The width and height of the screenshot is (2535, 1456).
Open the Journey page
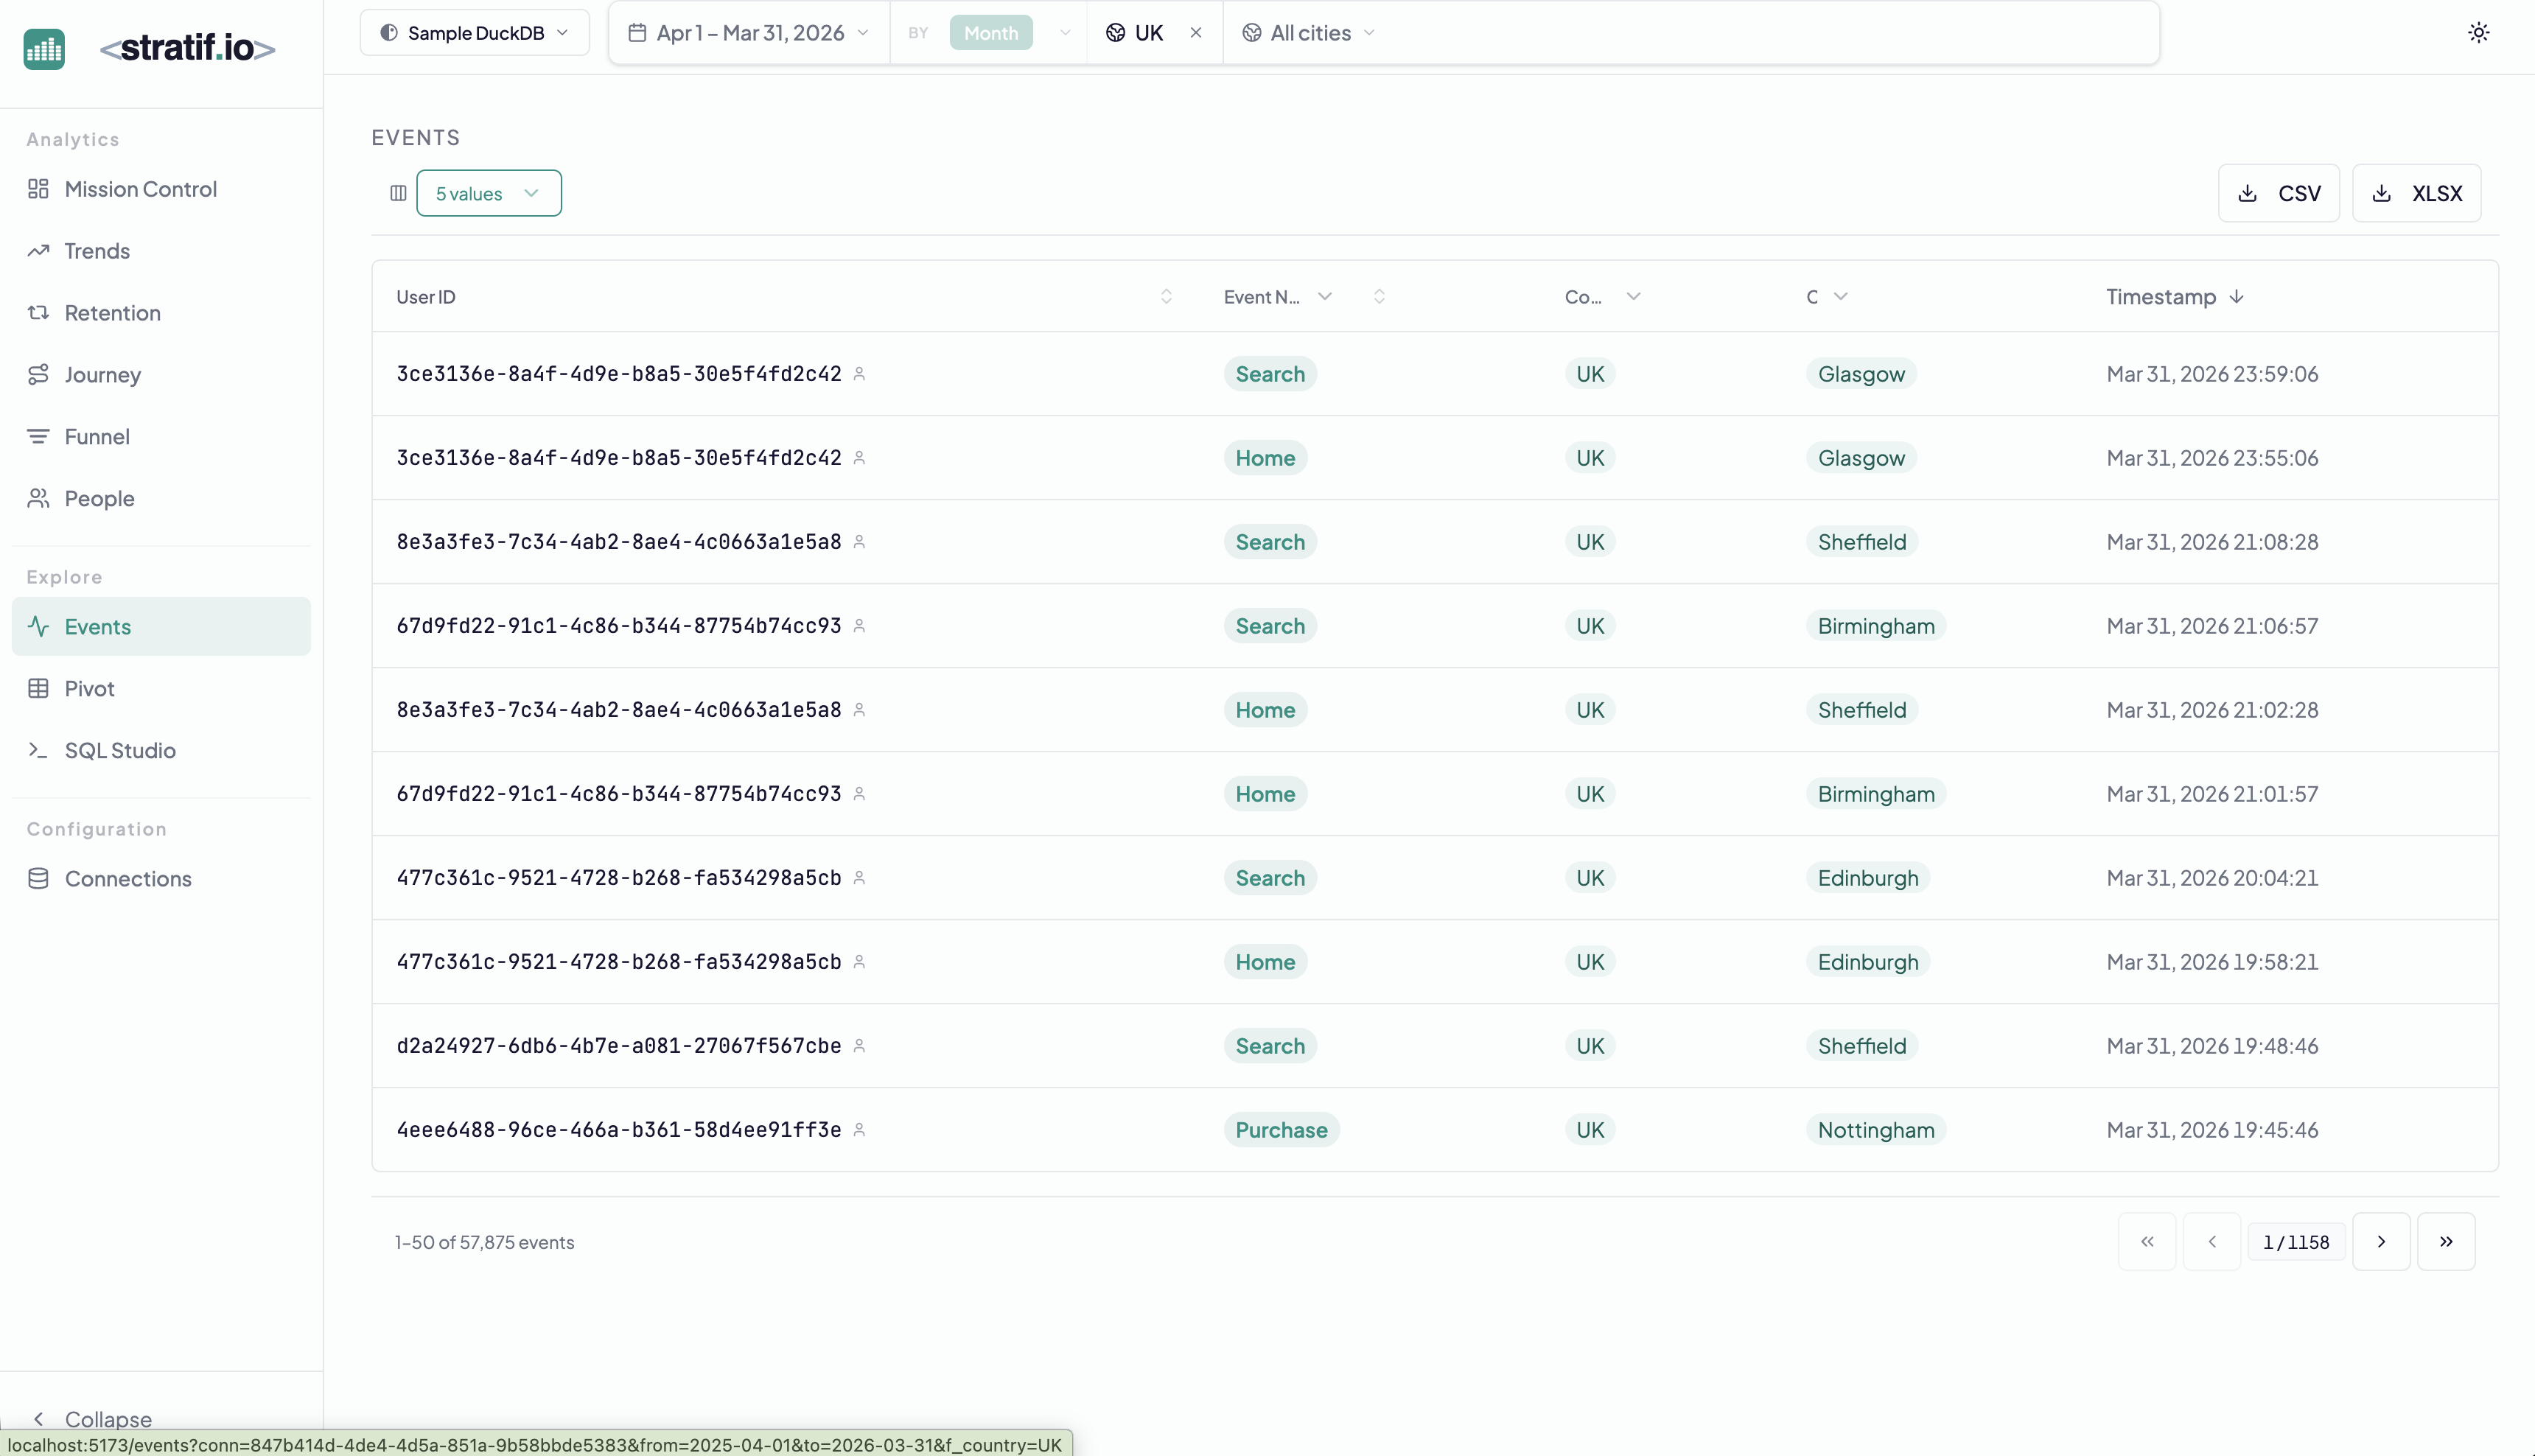click(161, 375)
